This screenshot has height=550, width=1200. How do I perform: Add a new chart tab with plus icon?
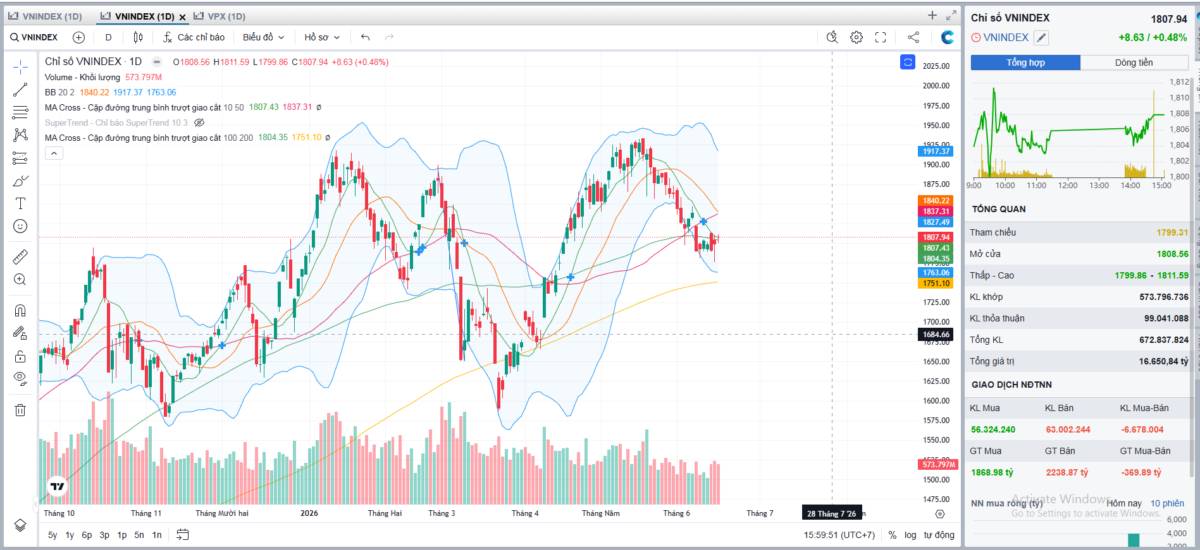pos(932,15)
